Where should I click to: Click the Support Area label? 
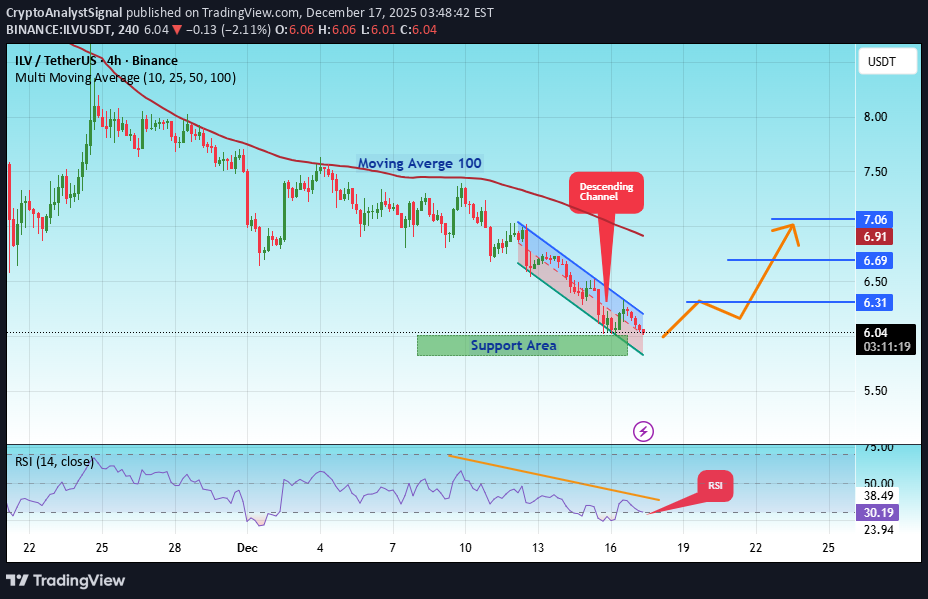(513, 345)
